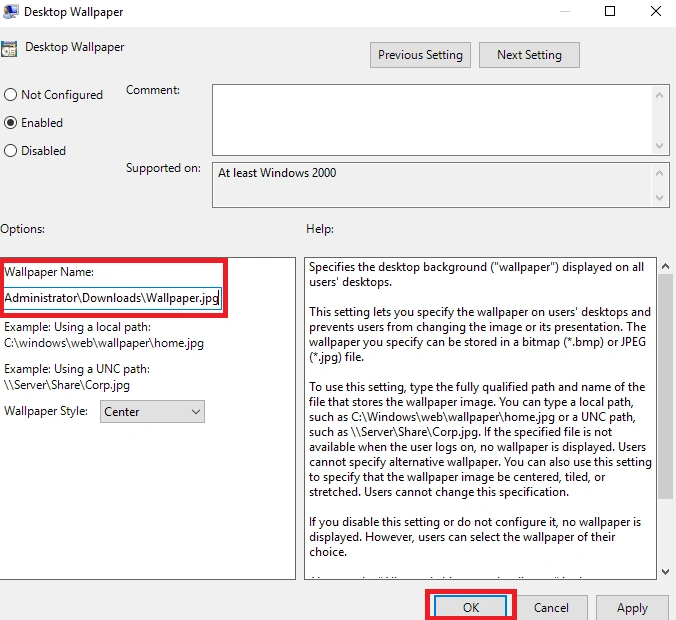Click the title bar Desktop Wallpaper icon
Screen dimensions: 676x620
click(10, 11)
